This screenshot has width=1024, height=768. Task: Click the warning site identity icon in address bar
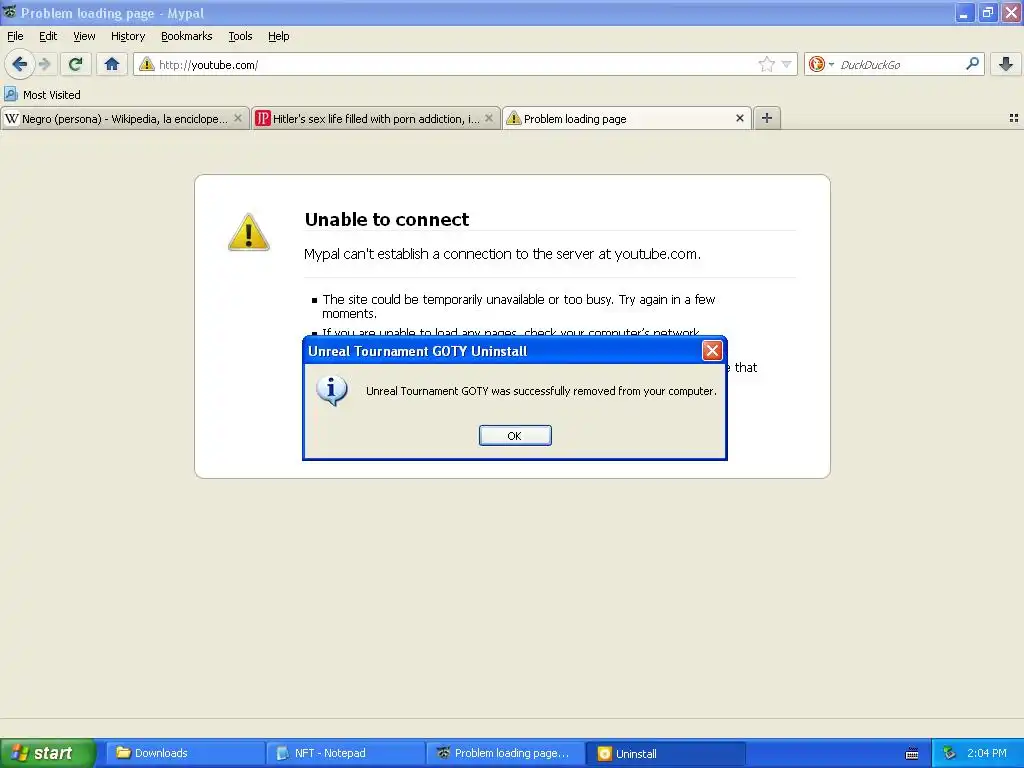[x=146, y=64]
